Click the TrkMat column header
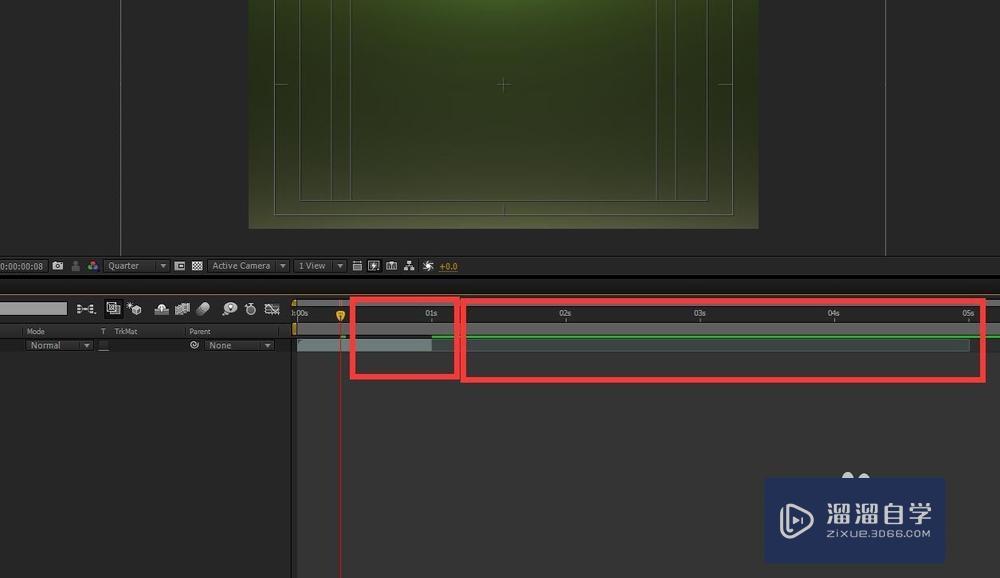The image size is (1000, 578). 126,332
